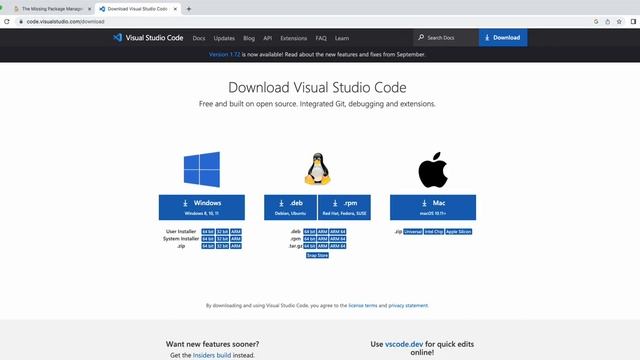Screen dimensions: 640x360
Task: Close the Missing Package Manager tab
Action: pyautogui.click(x=89, y=9)
